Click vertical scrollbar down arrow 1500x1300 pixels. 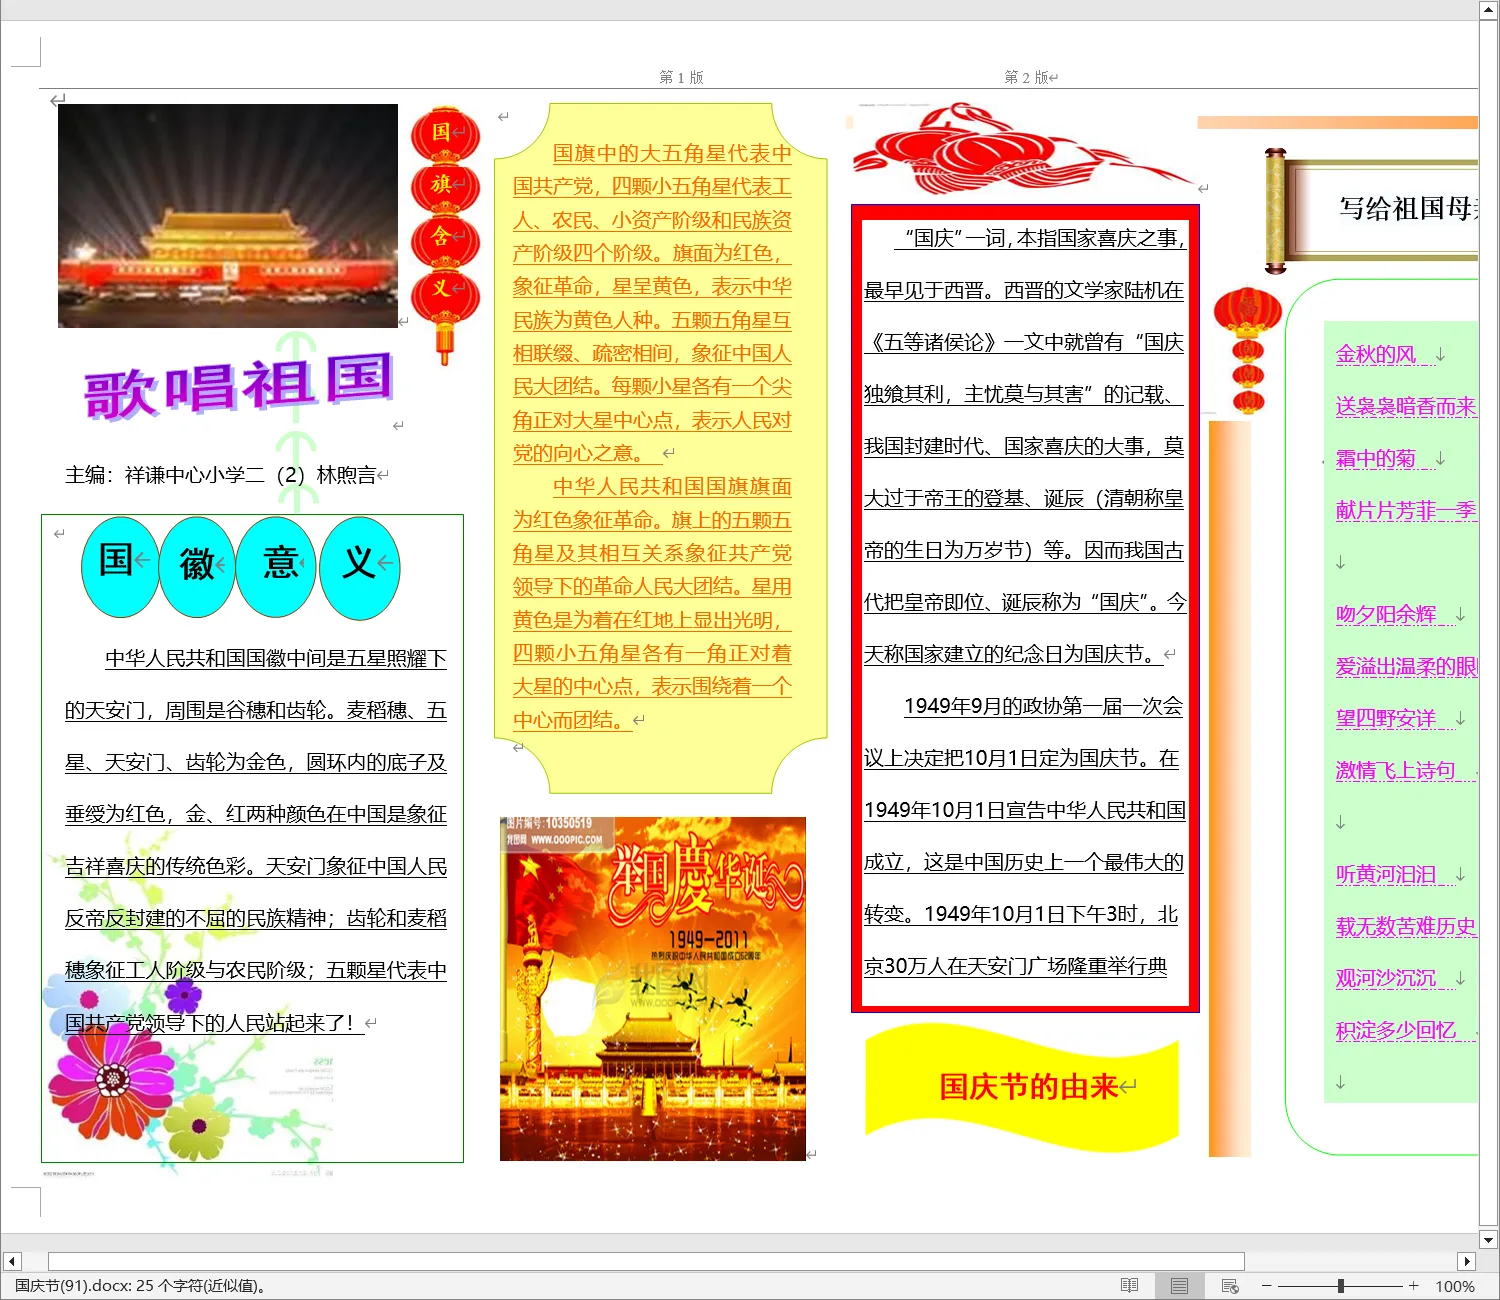1488,1240
